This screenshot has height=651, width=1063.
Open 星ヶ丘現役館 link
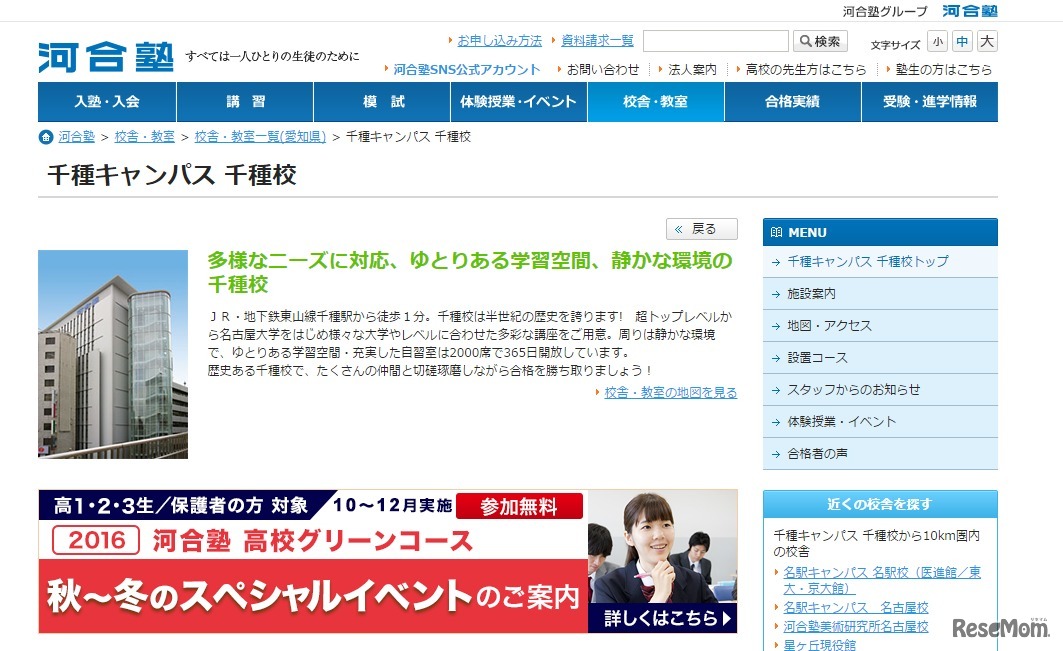pos(819,645)
